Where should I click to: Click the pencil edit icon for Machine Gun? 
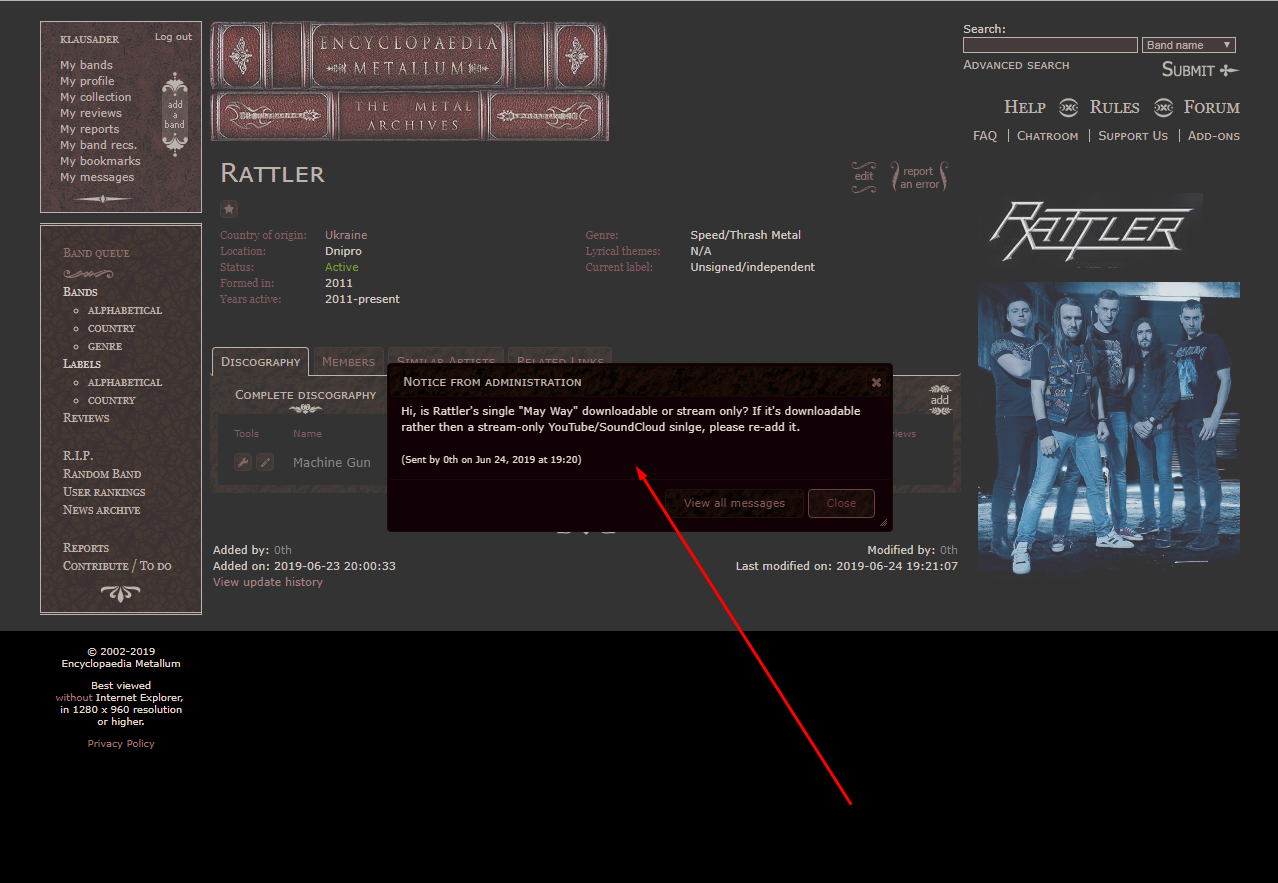[265, 462]
